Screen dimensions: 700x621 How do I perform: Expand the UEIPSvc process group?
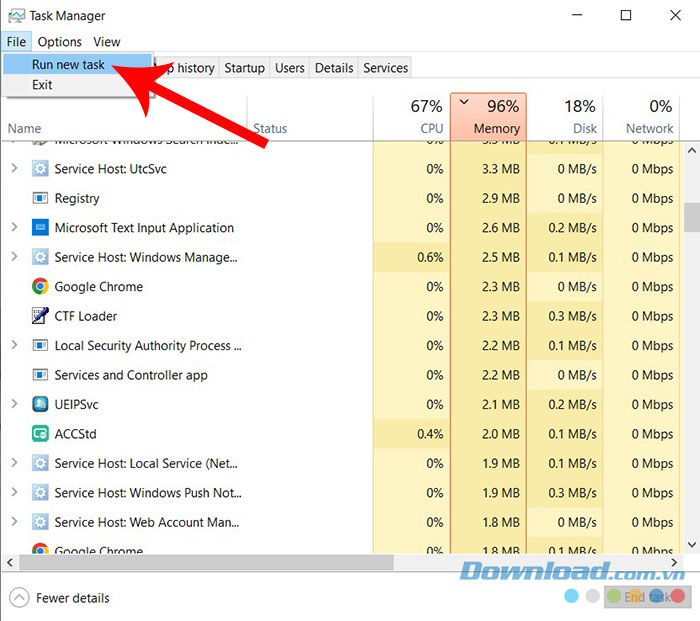(x=14, y=405)
